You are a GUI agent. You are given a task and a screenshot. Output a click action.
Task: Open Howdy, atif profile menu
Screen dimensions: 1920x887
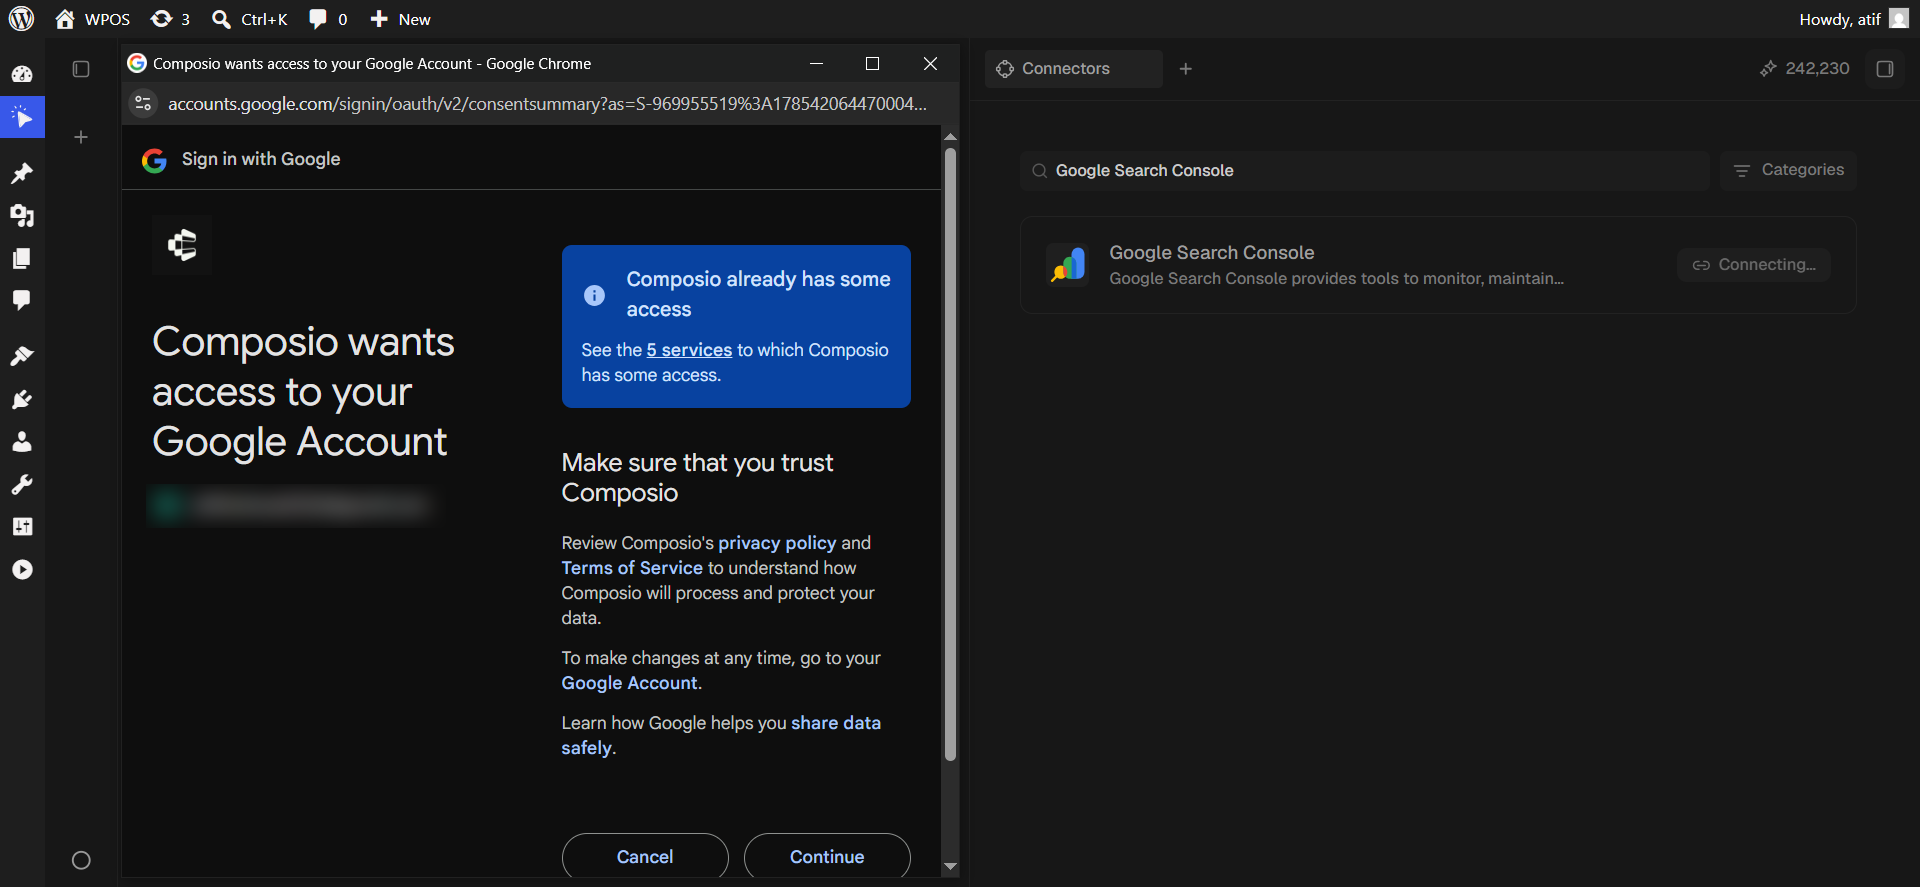(x=1854, y=19)
